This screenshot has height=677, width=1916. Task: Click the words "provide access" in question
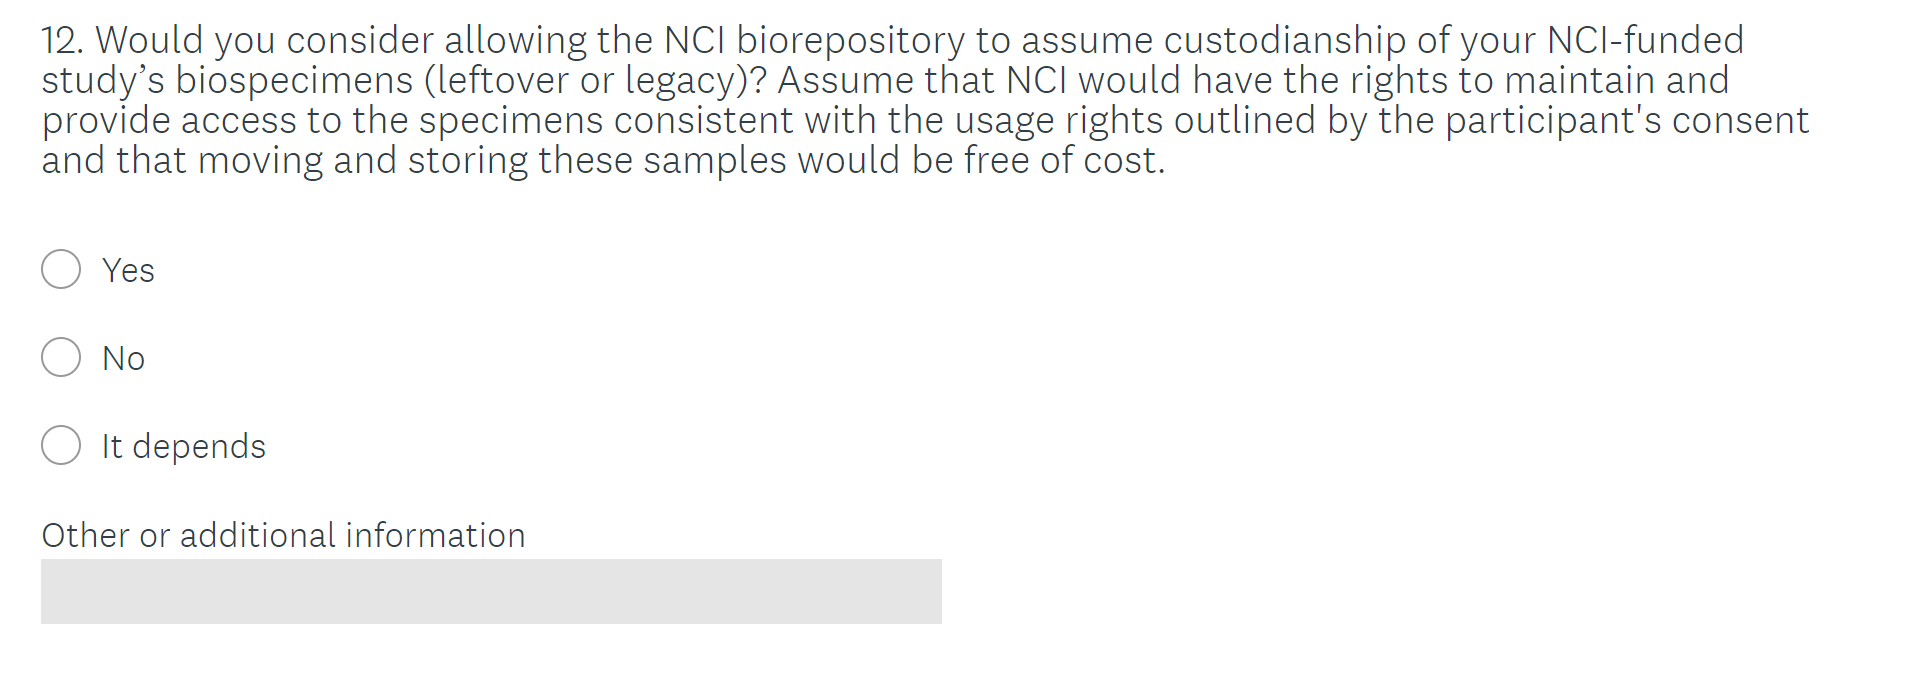point(169,120)
